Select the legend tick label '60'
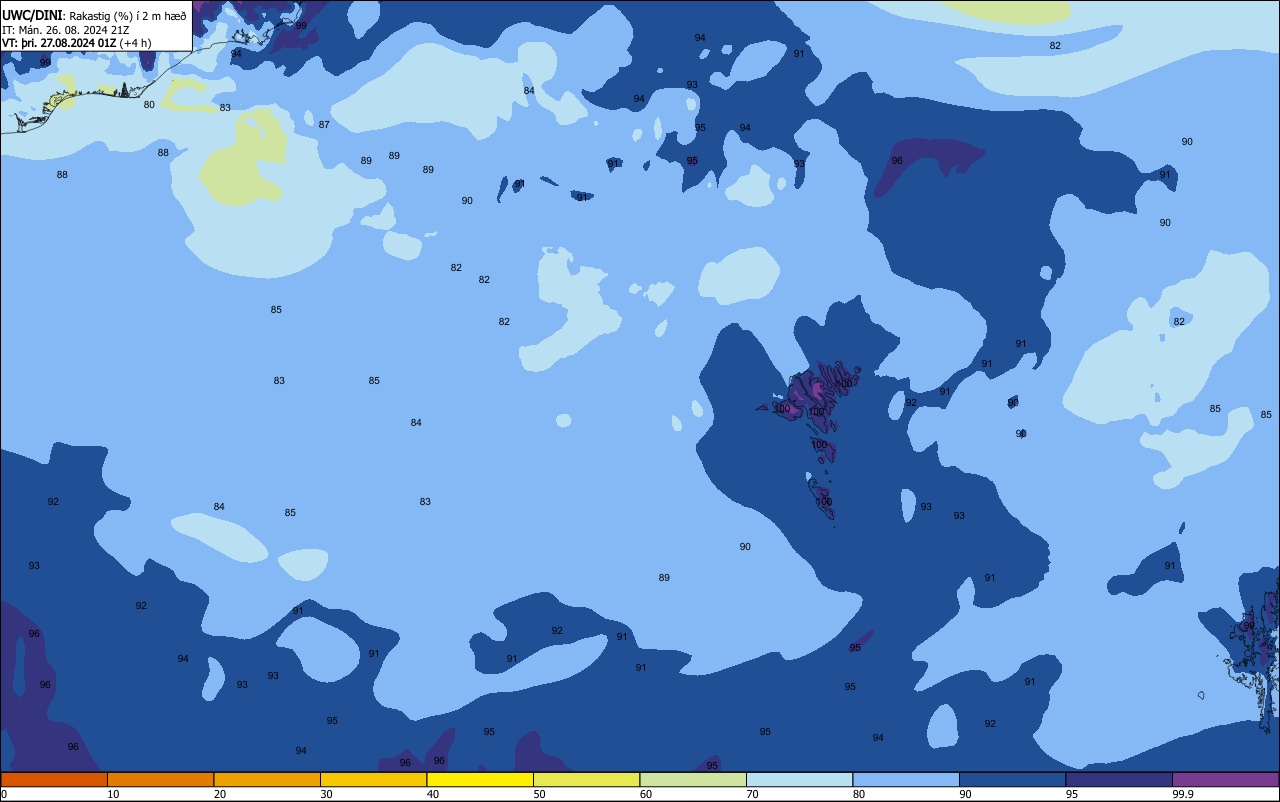 [x=646, y=794]
